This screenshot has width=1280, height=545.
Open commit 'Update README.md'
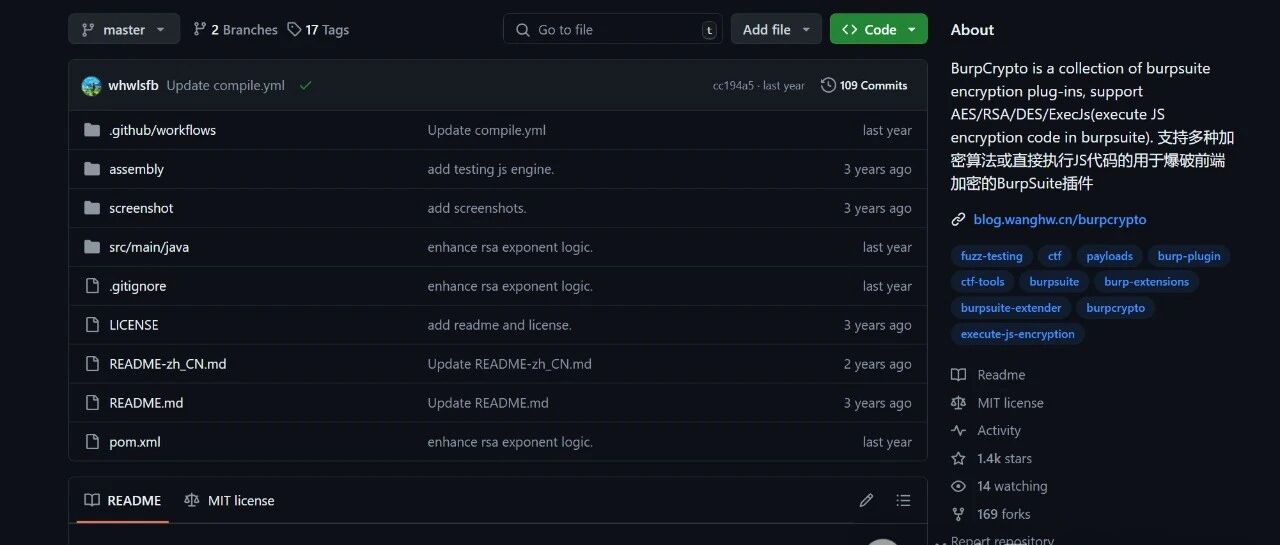(x=488, y=403)
